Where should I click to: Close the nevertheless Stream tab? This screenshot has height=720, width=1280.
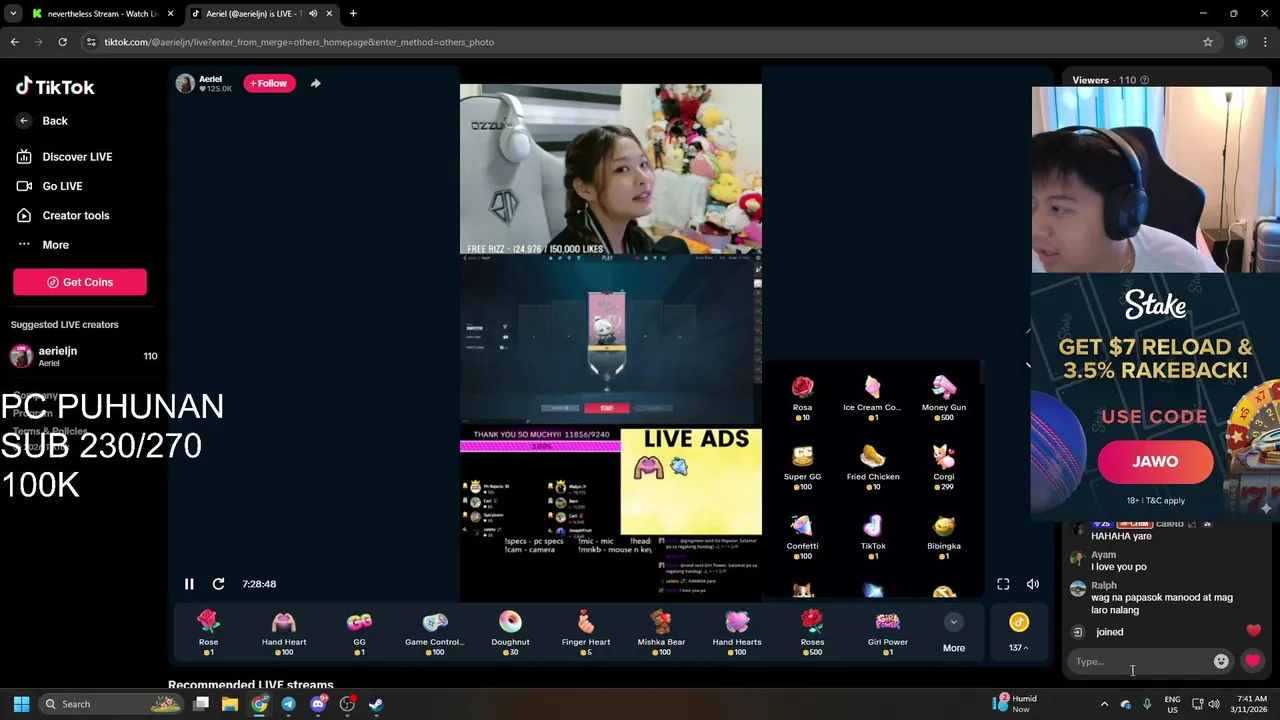pyautogui.click(x=171, y=14)
